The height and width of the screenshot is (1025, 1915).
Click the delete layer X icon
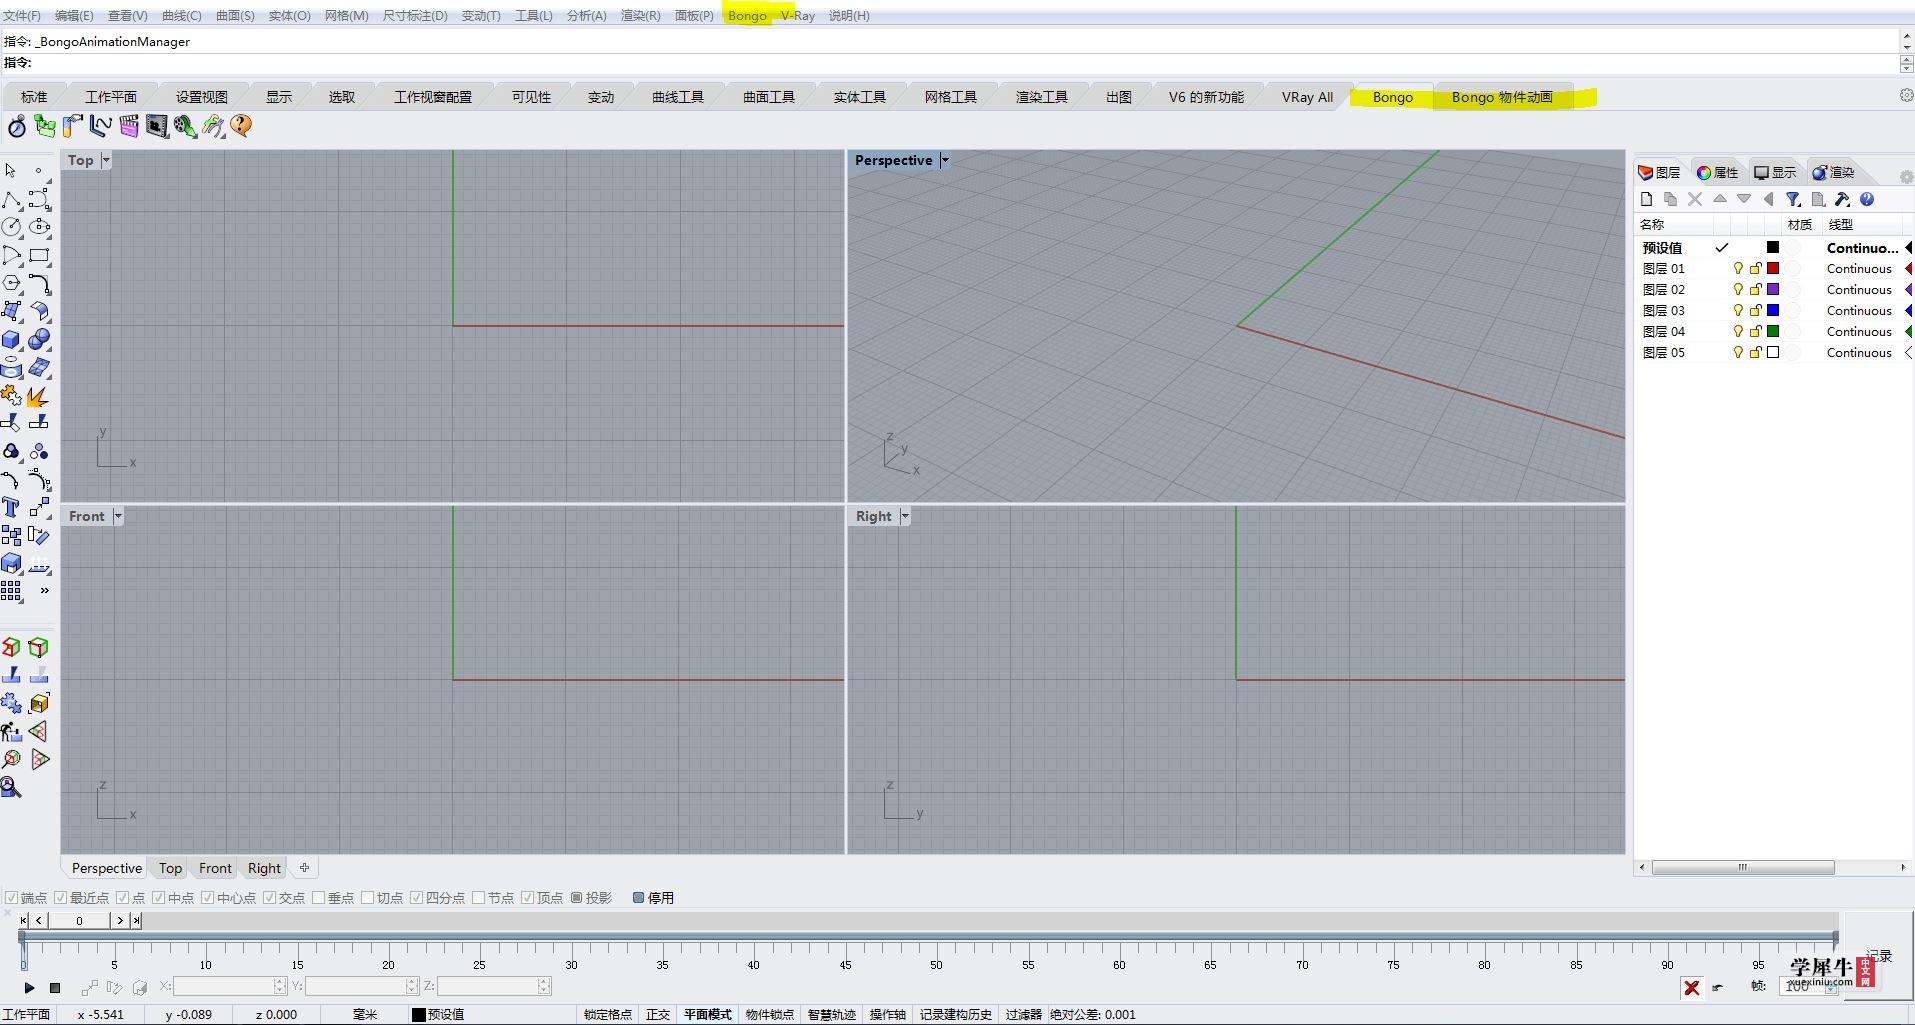[1695, 199]
